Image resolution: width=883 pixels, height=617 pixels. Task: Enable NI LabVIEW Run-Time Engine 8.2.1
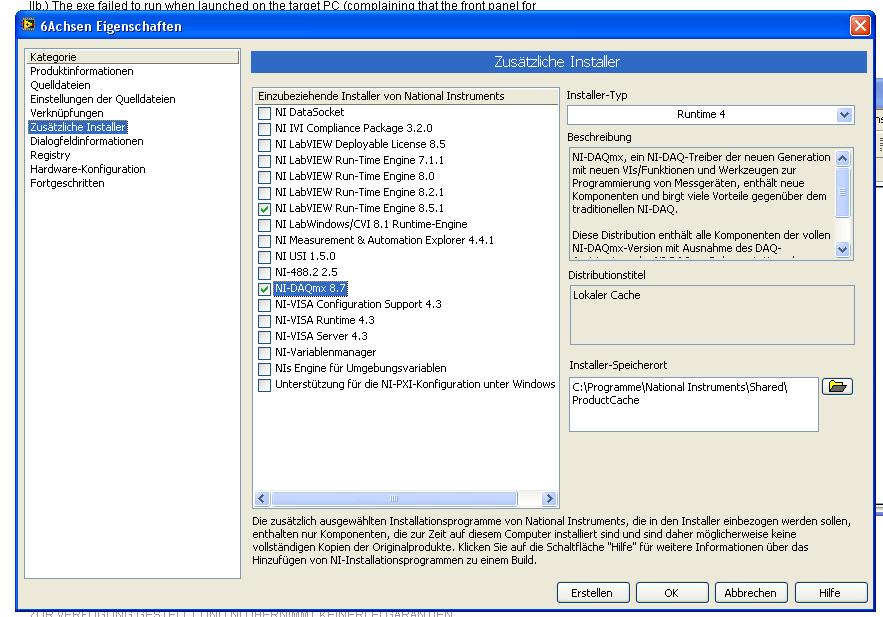click(264, 193)
